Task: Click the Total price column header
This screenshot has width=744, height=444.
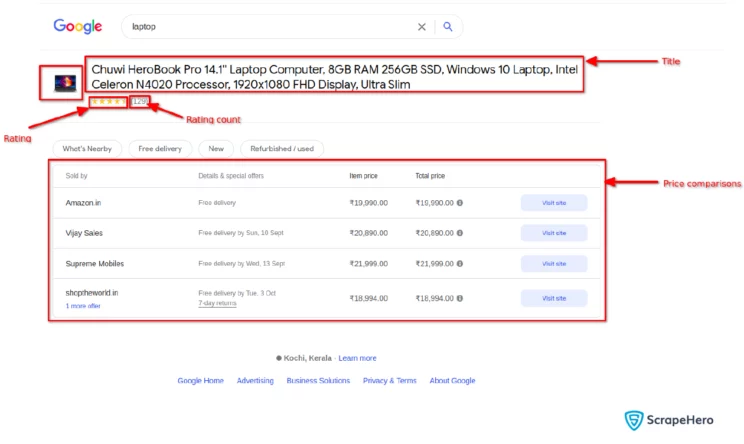Action: pyautogui.click(x=430, y=176)
